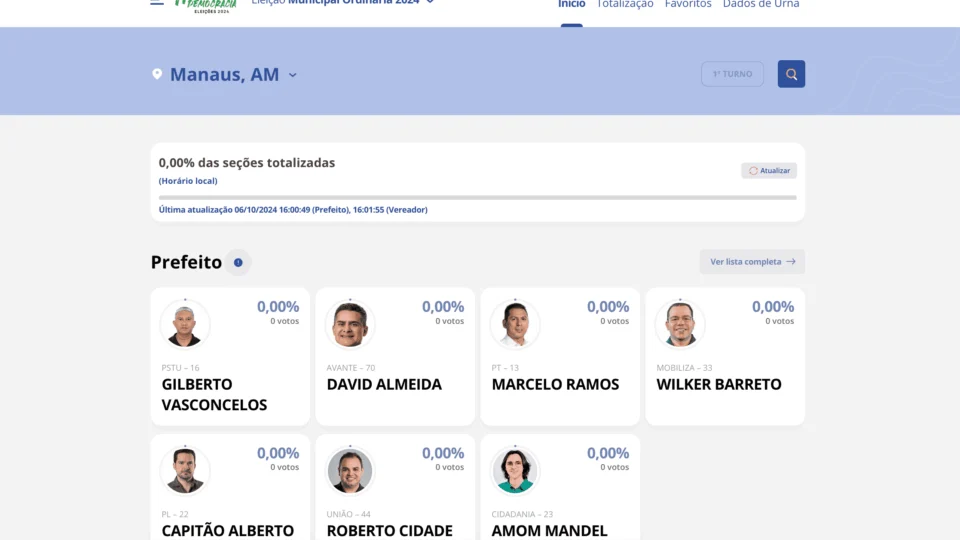Click the PT – 13 party label
Viewport: 960px width, 540px height.
(505, 368)
